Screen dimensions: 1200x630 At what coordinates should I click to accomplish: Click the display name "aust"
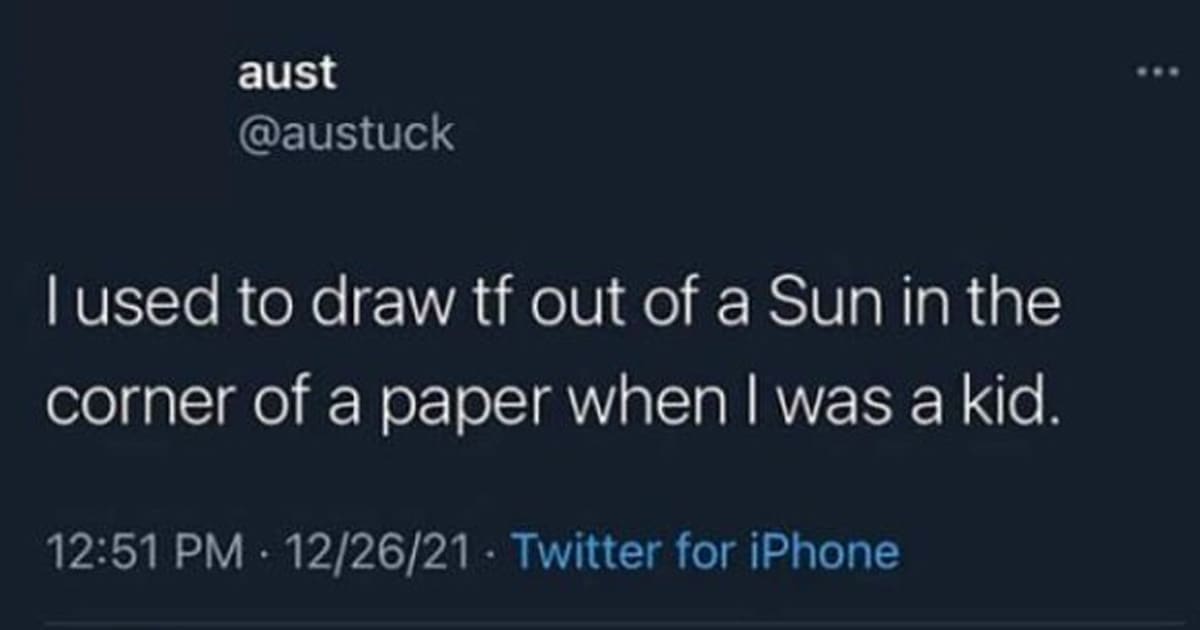[x=287, y=72]
